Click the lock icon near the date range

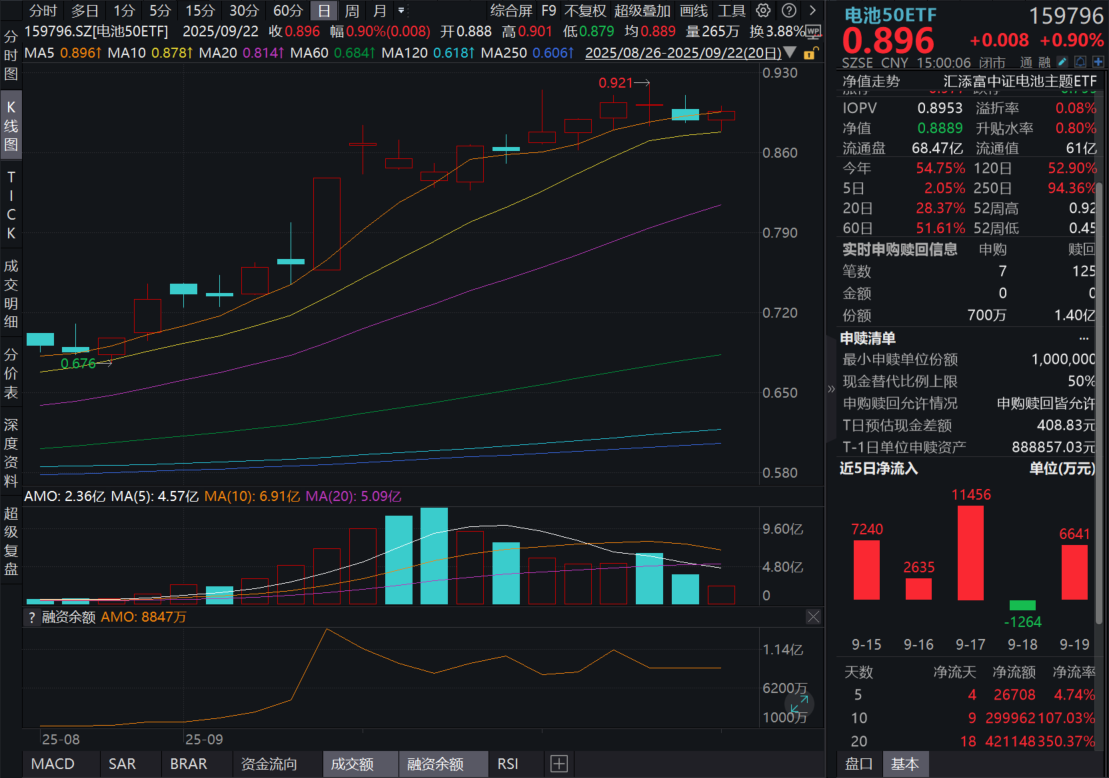(x=811, y=54)
